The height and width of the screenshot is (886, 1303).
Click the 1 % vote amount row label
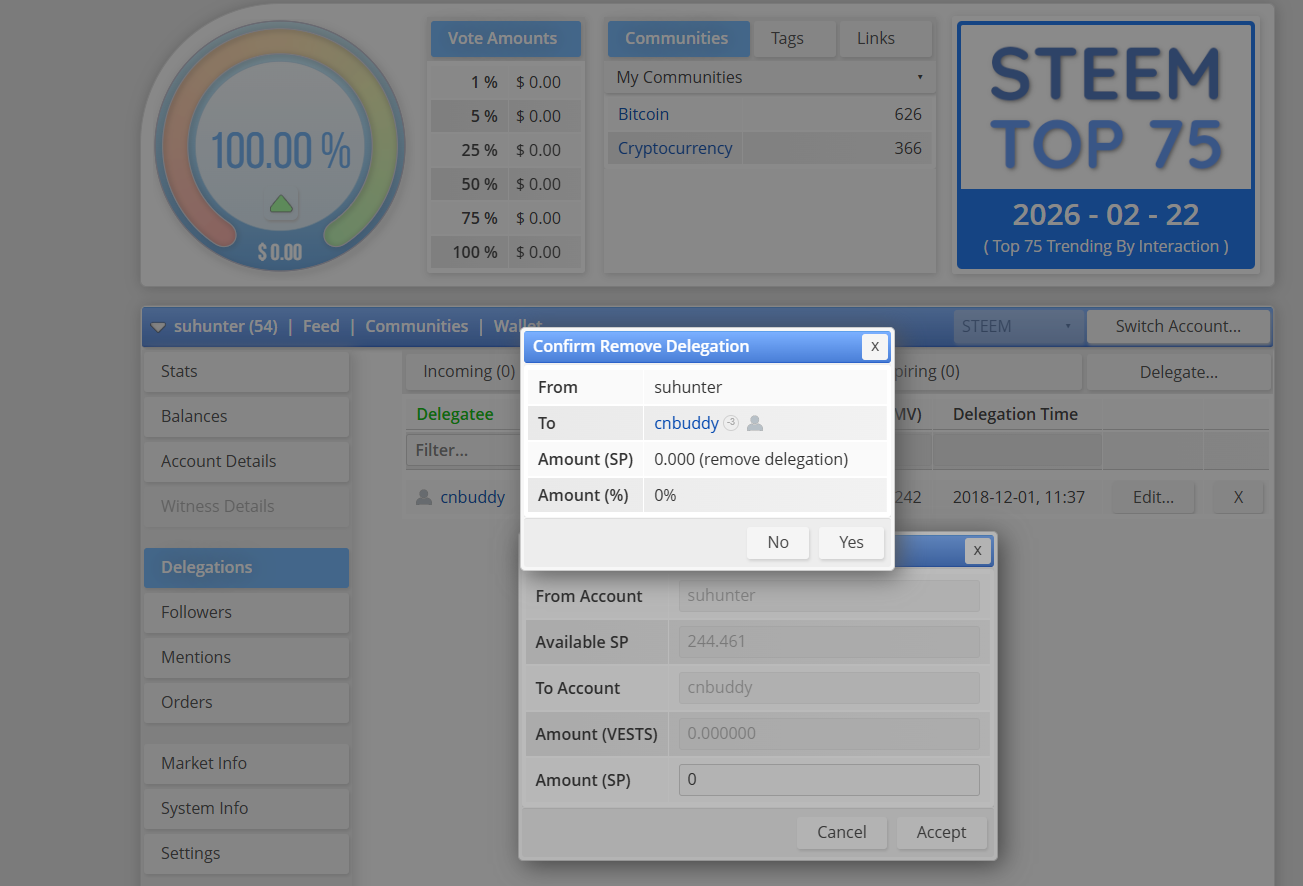[x=483, y=82]
